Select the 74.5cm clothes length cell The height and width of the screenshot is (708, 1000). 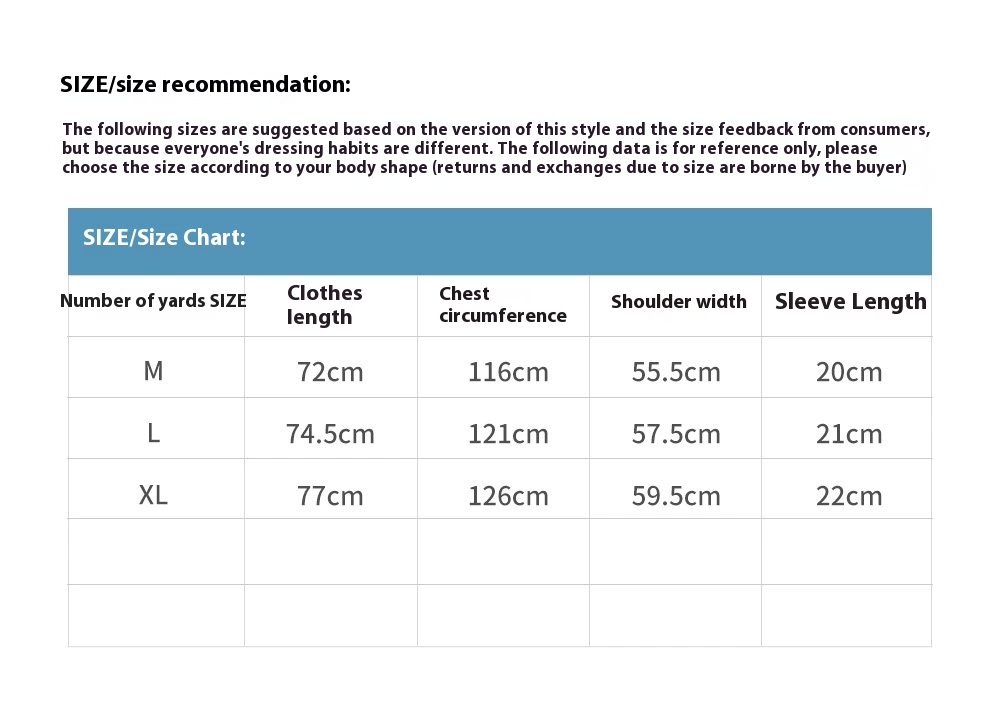(x=330, y=434)
